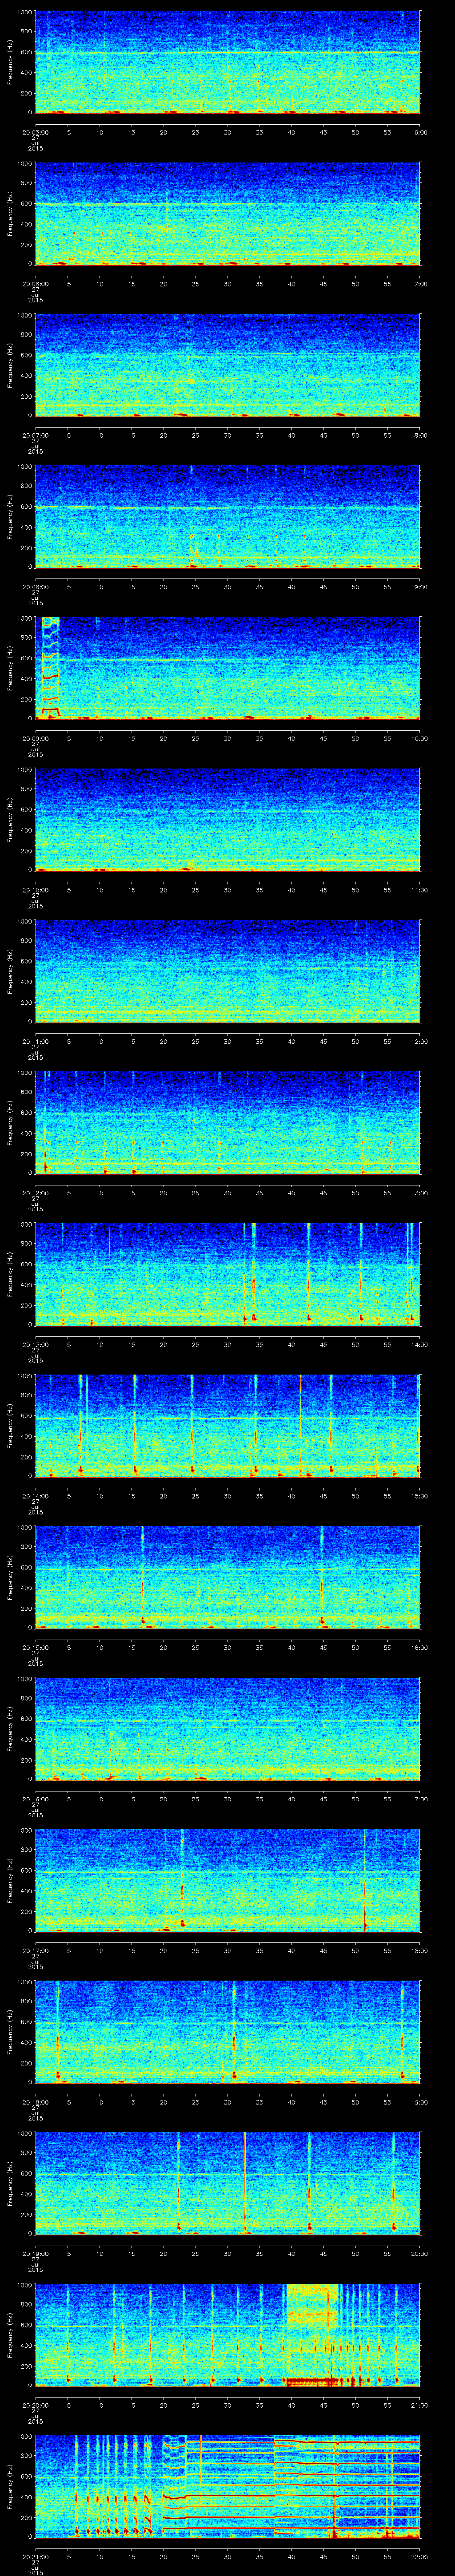Click Frequency (Hz) axis label of 20:05:00 panel

(x=10, y=63)
